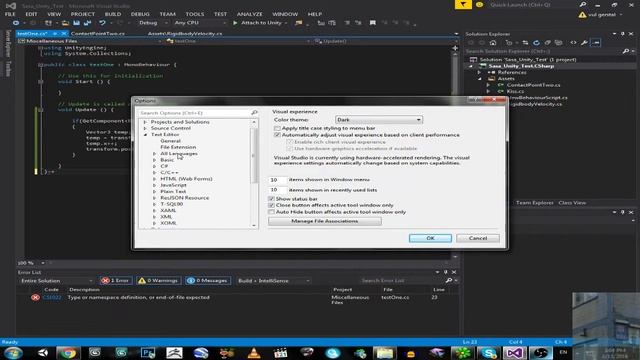Image resolution: width=640 pixels, height=360 pixels.
Task: Open the Debug configuration dropdown
Action: tap(153, 23)
